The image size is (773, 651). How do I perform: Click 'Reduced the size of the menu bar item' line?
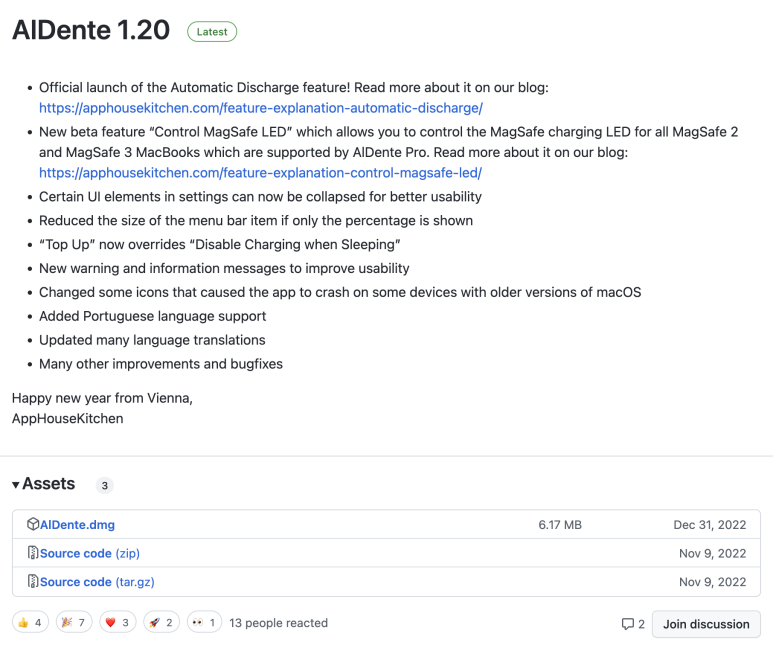(x=256, y=221)
